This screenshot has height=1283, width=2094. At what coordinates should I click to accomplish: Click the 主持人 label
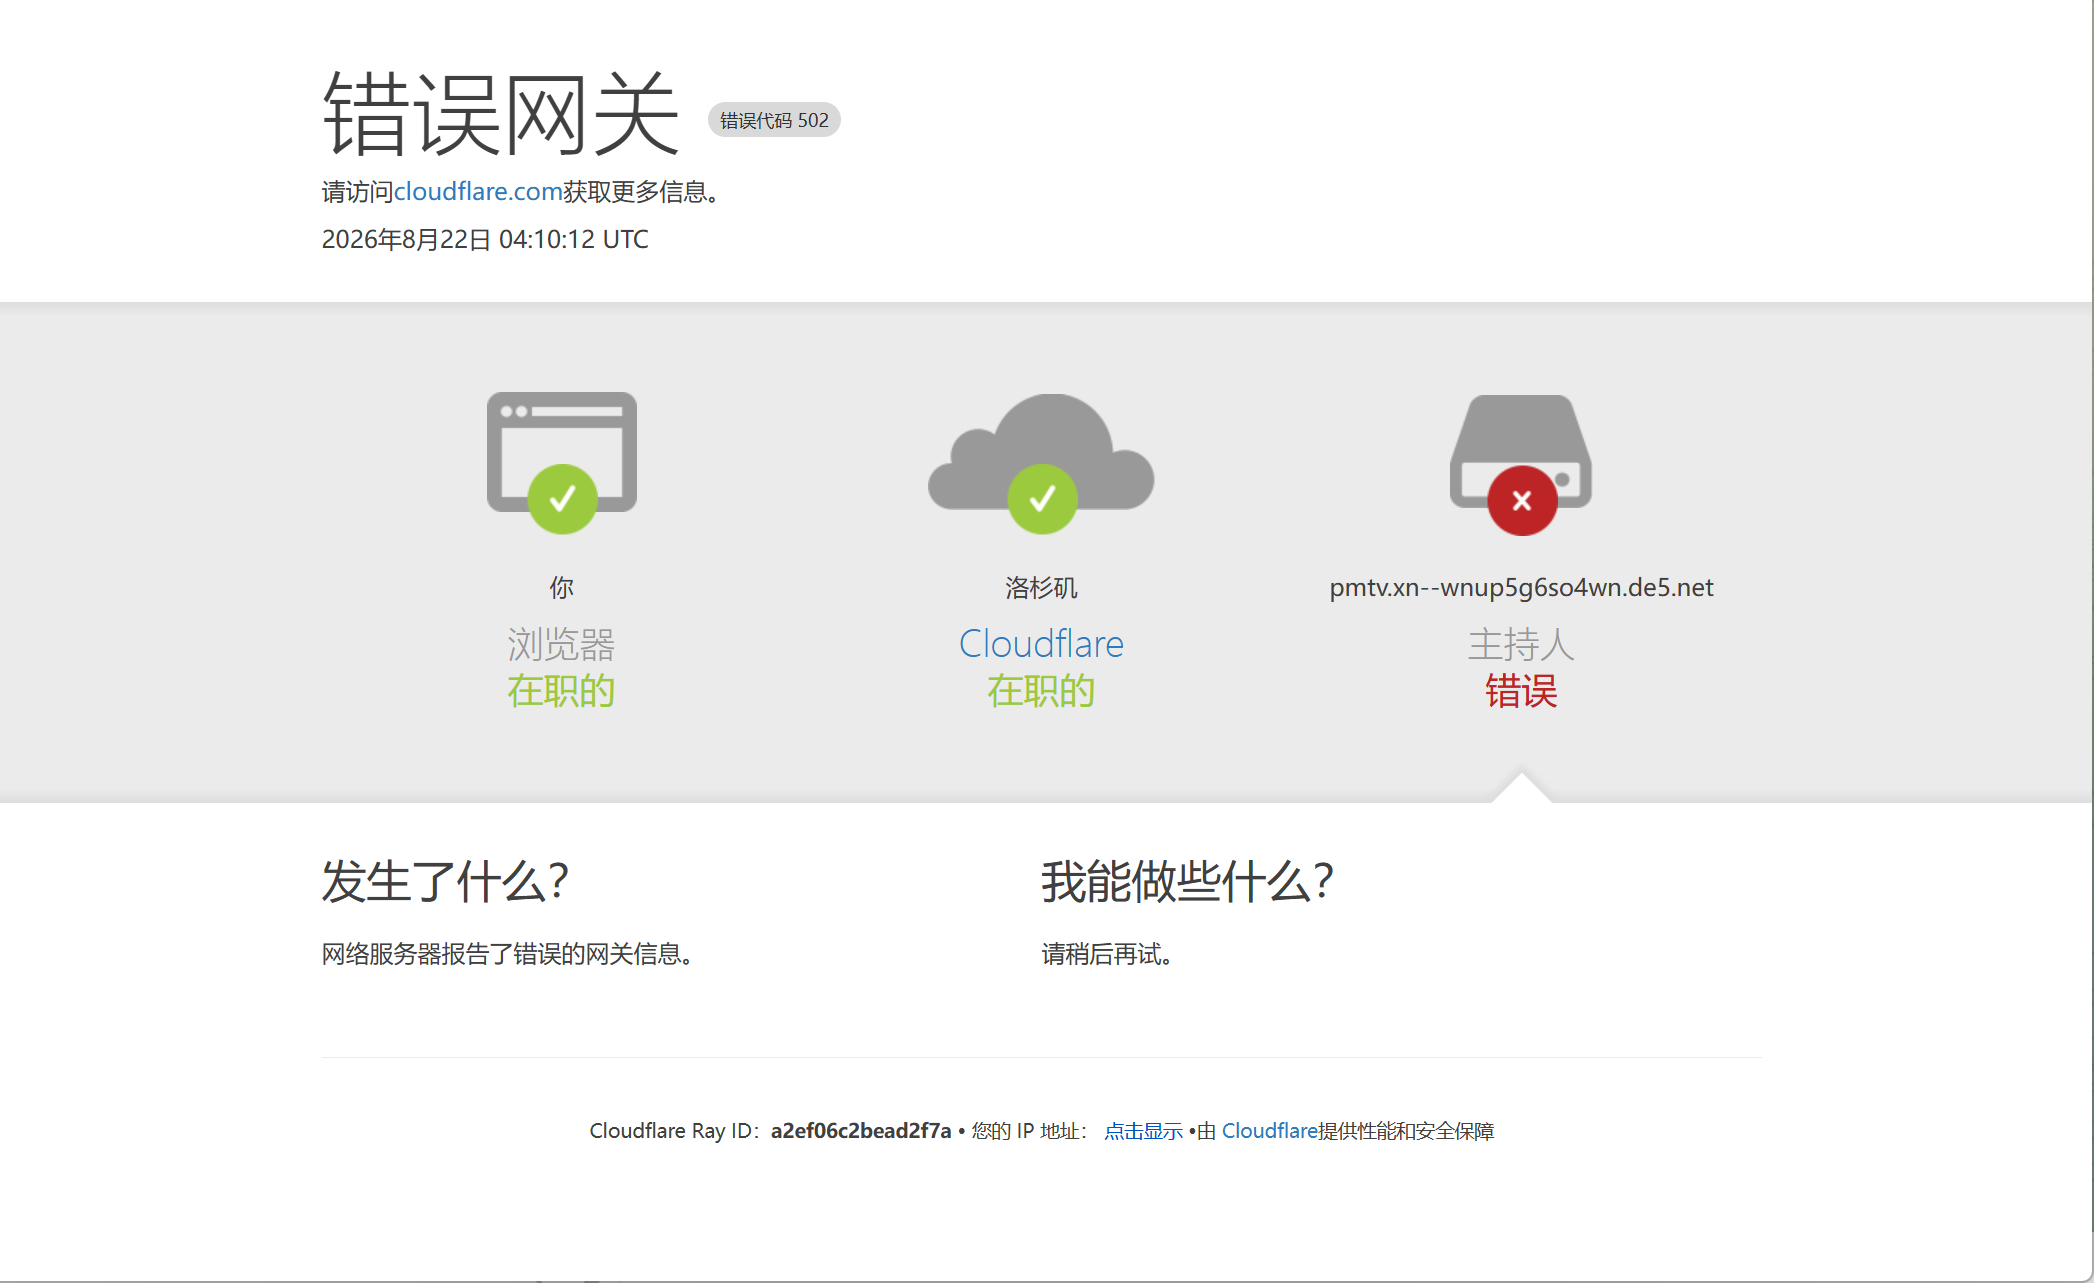click(1521, 644)
